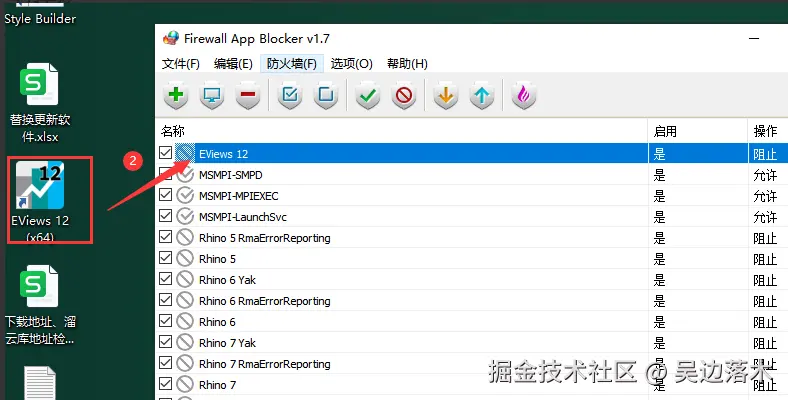Click the 允许 action cell for MSMPI-SMPD
The height and width of the screenshot is (400, 788).
765,175
